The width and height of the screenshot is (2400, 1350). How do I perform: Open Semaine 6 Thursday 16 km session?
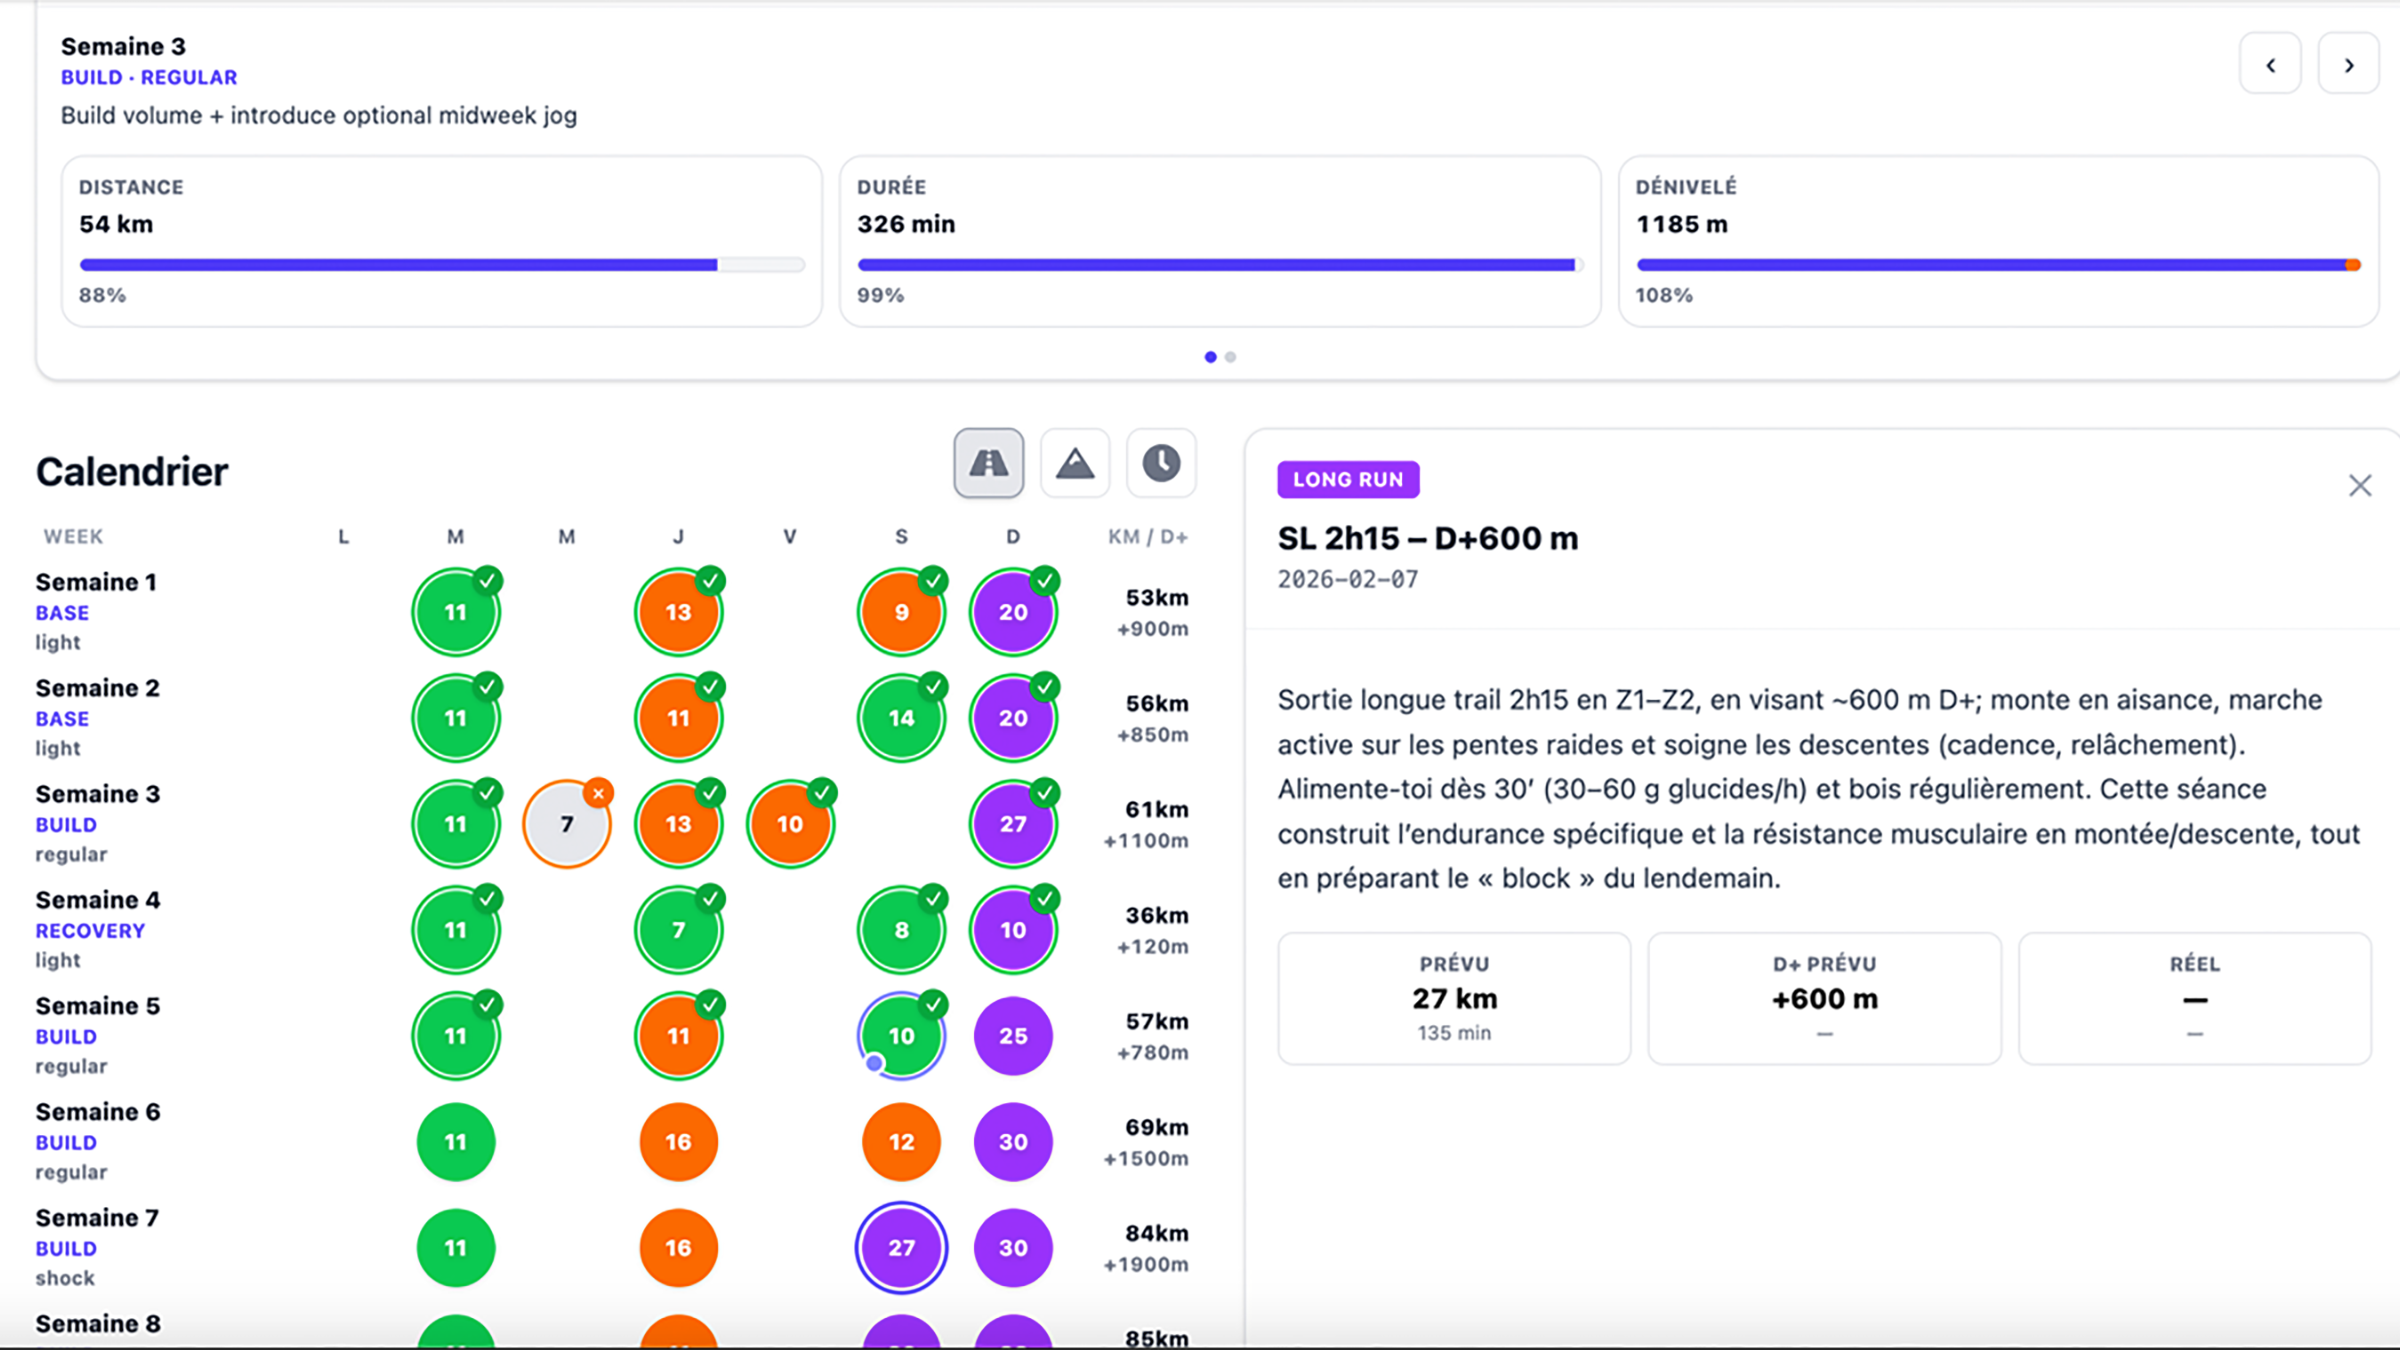pyautogui.click(x=679, y=1142)
